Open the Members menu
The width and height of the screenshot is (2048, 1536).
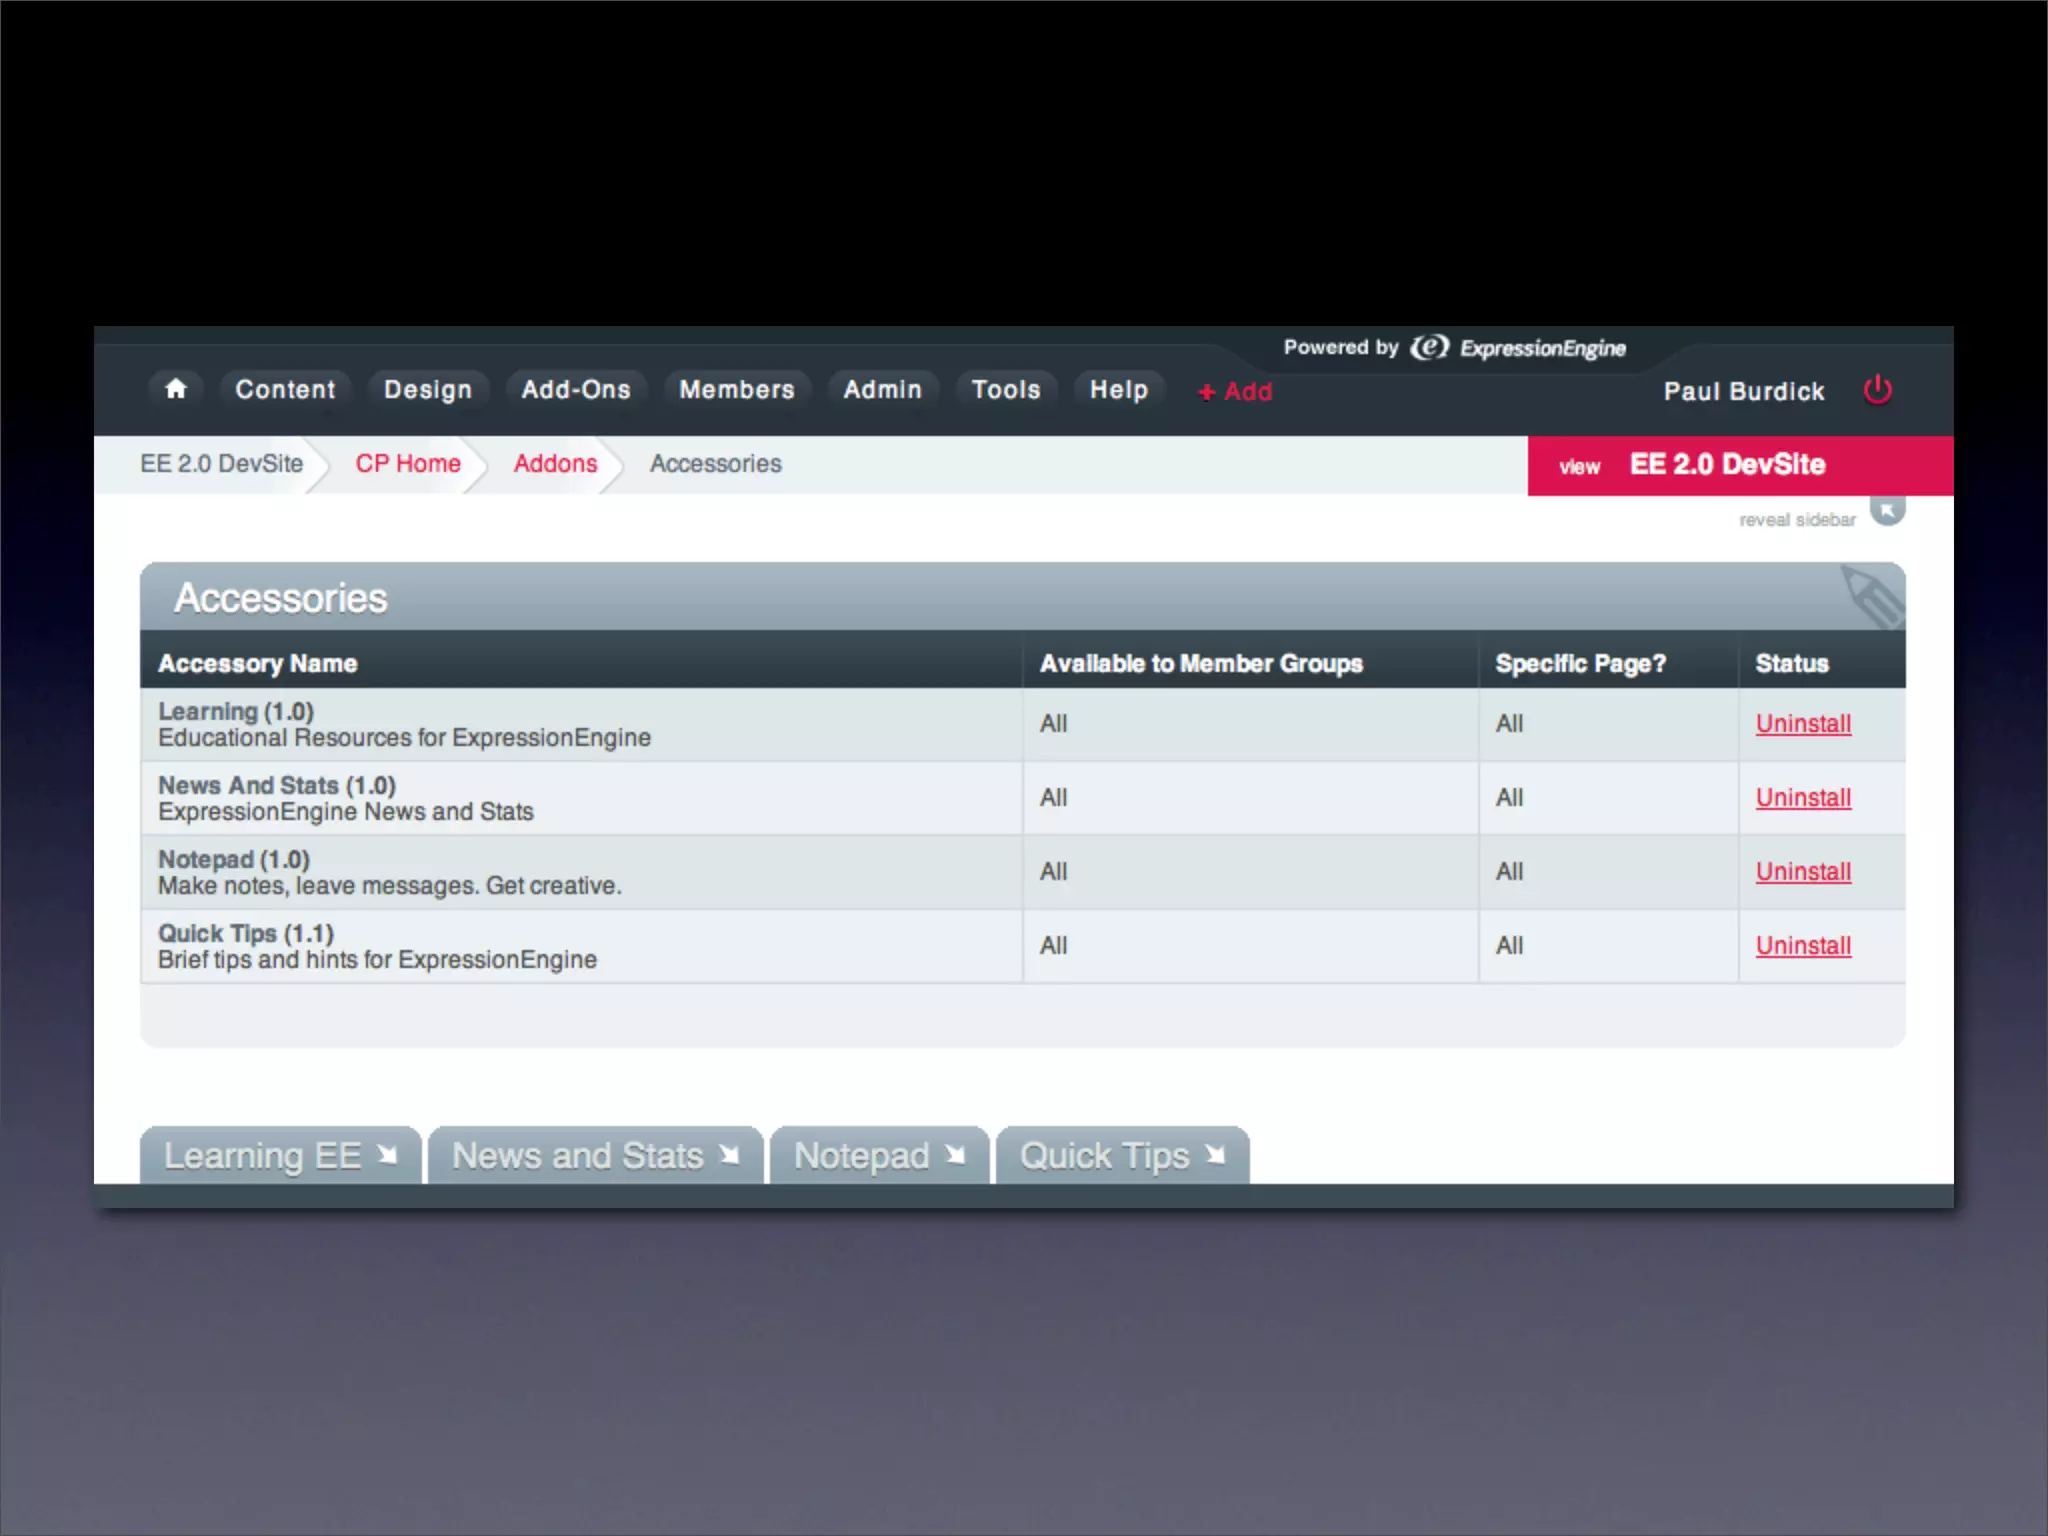[737, 390]
